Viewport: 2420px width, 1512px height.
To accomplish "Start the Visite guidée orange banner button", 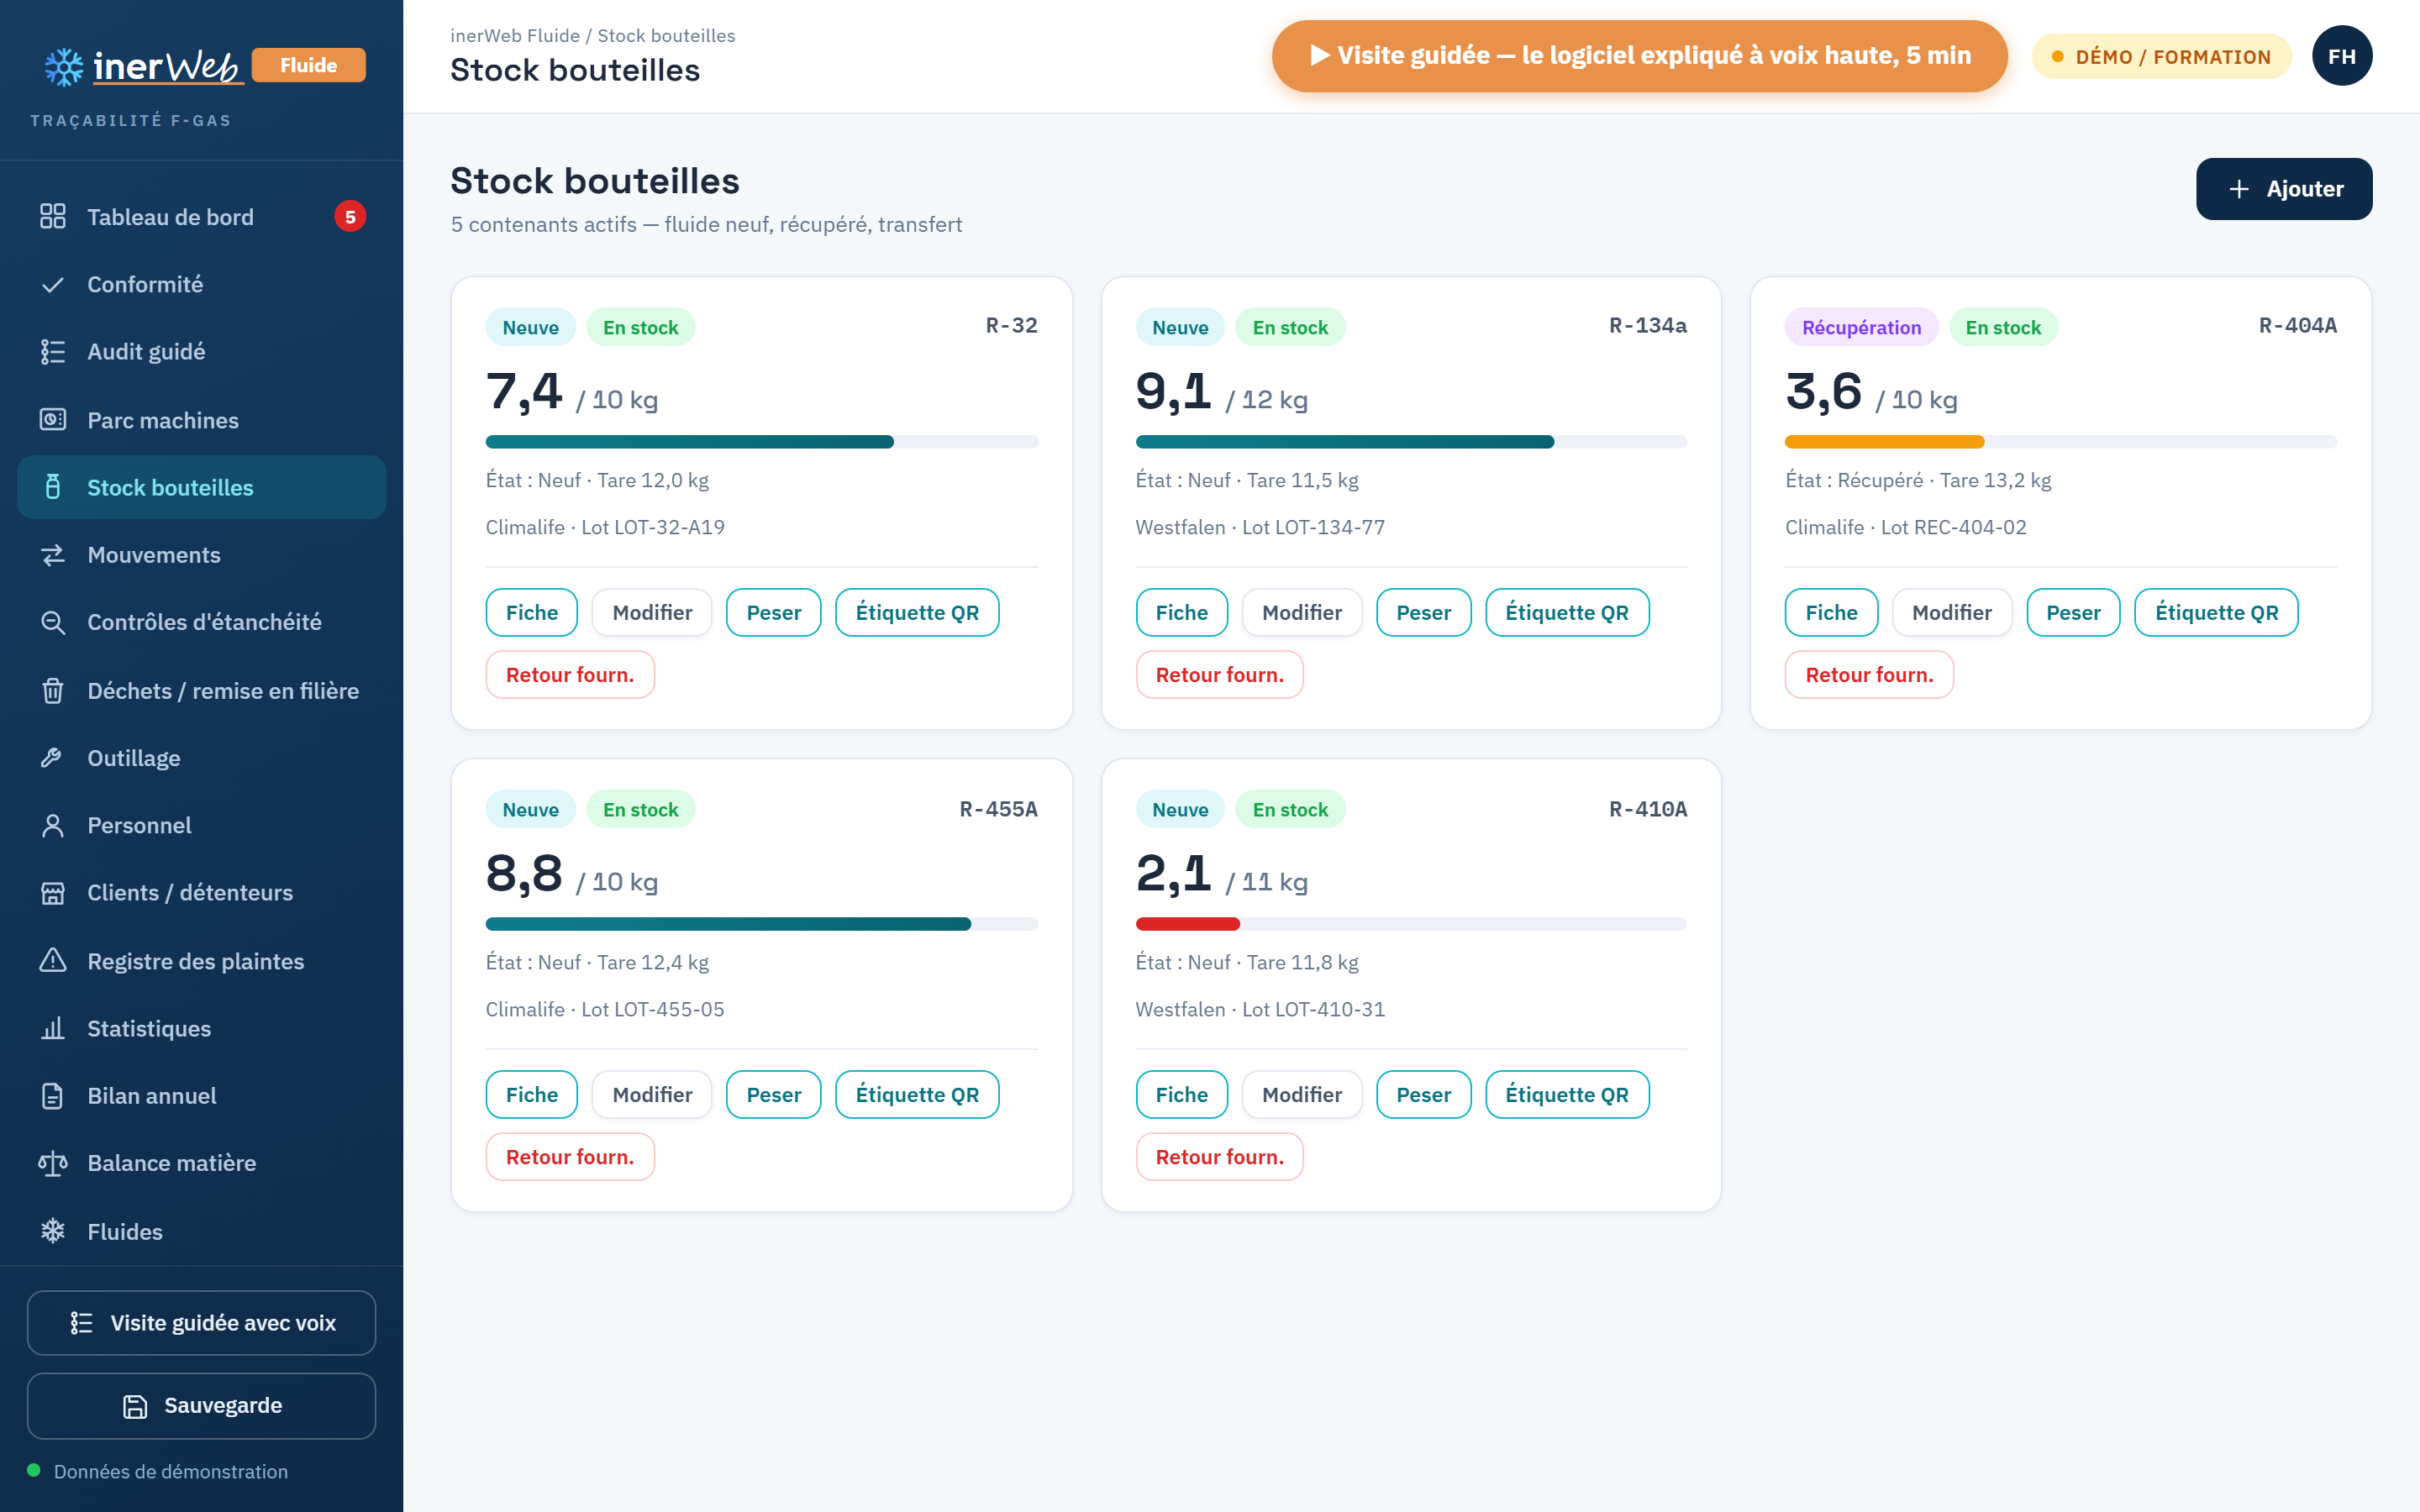I will click(1639, 56).
